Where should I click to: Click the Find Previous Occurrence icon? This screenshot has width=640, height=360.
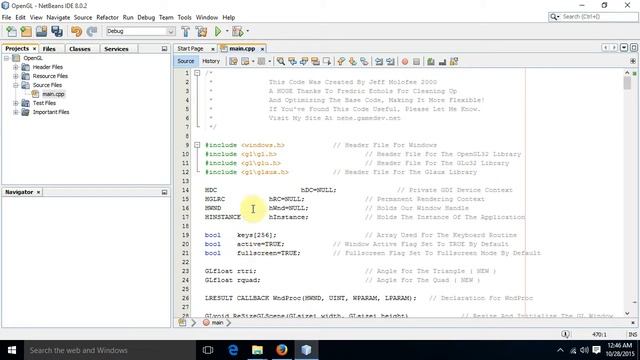(x=292, y=61)
